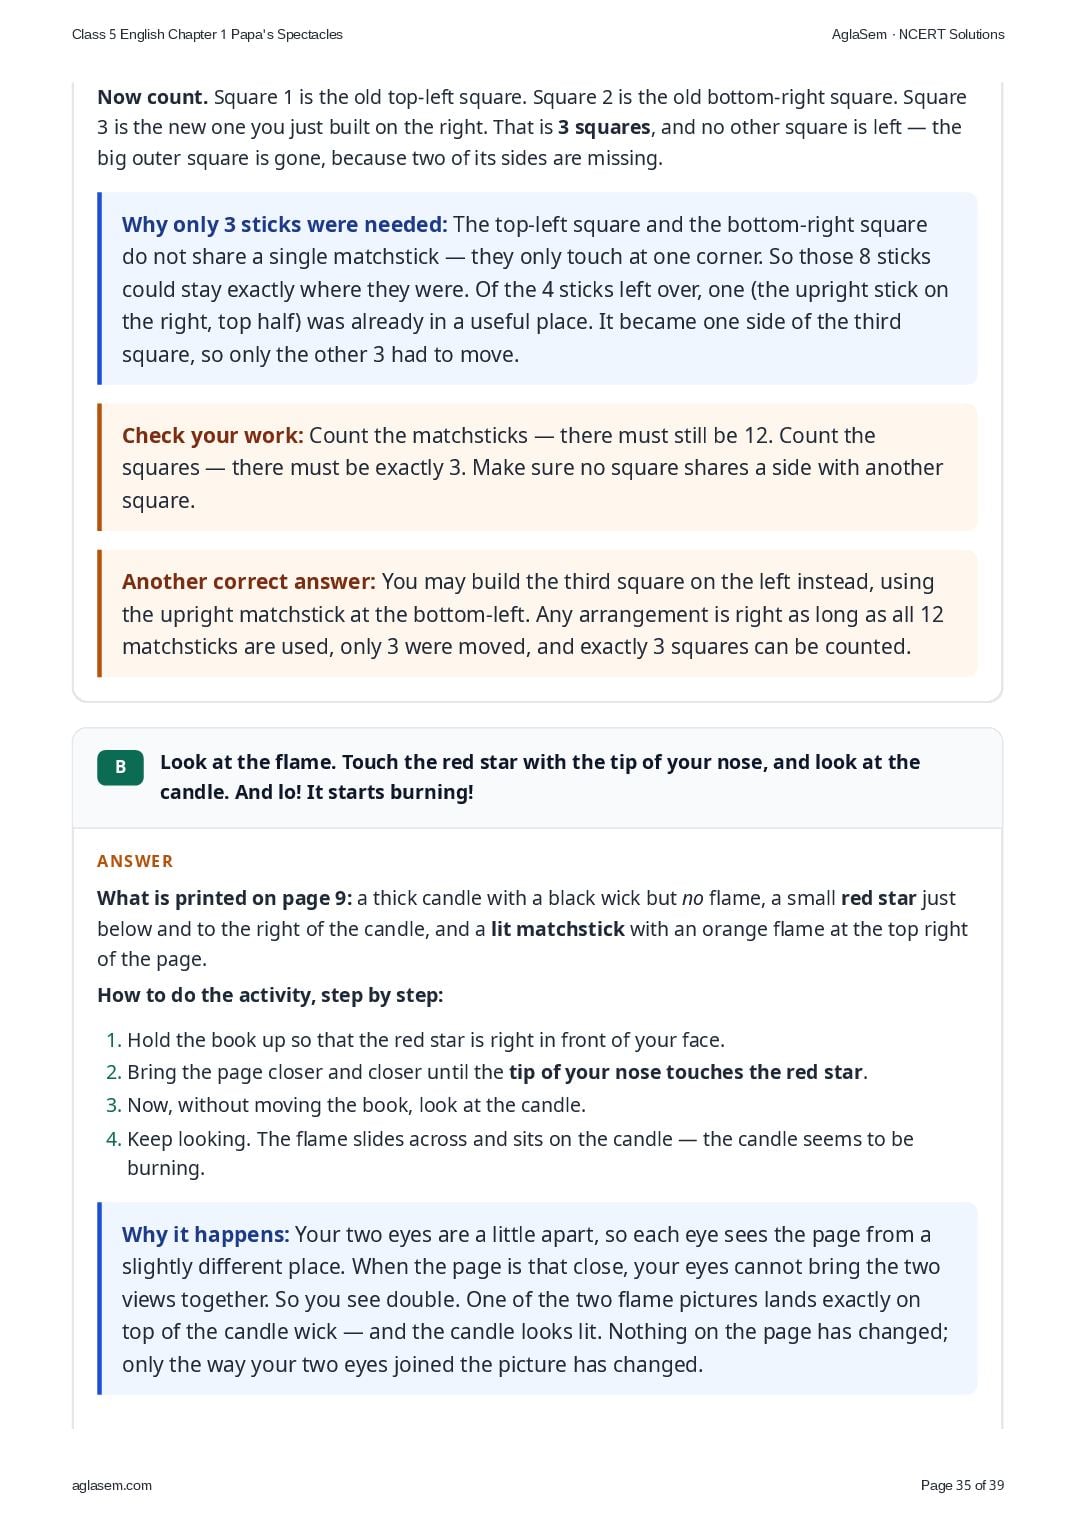The width and height of the screenshot is (1076, 1522).
Task: Click the 'Why only 3 sticks were needed' heading
Action: 284,224
